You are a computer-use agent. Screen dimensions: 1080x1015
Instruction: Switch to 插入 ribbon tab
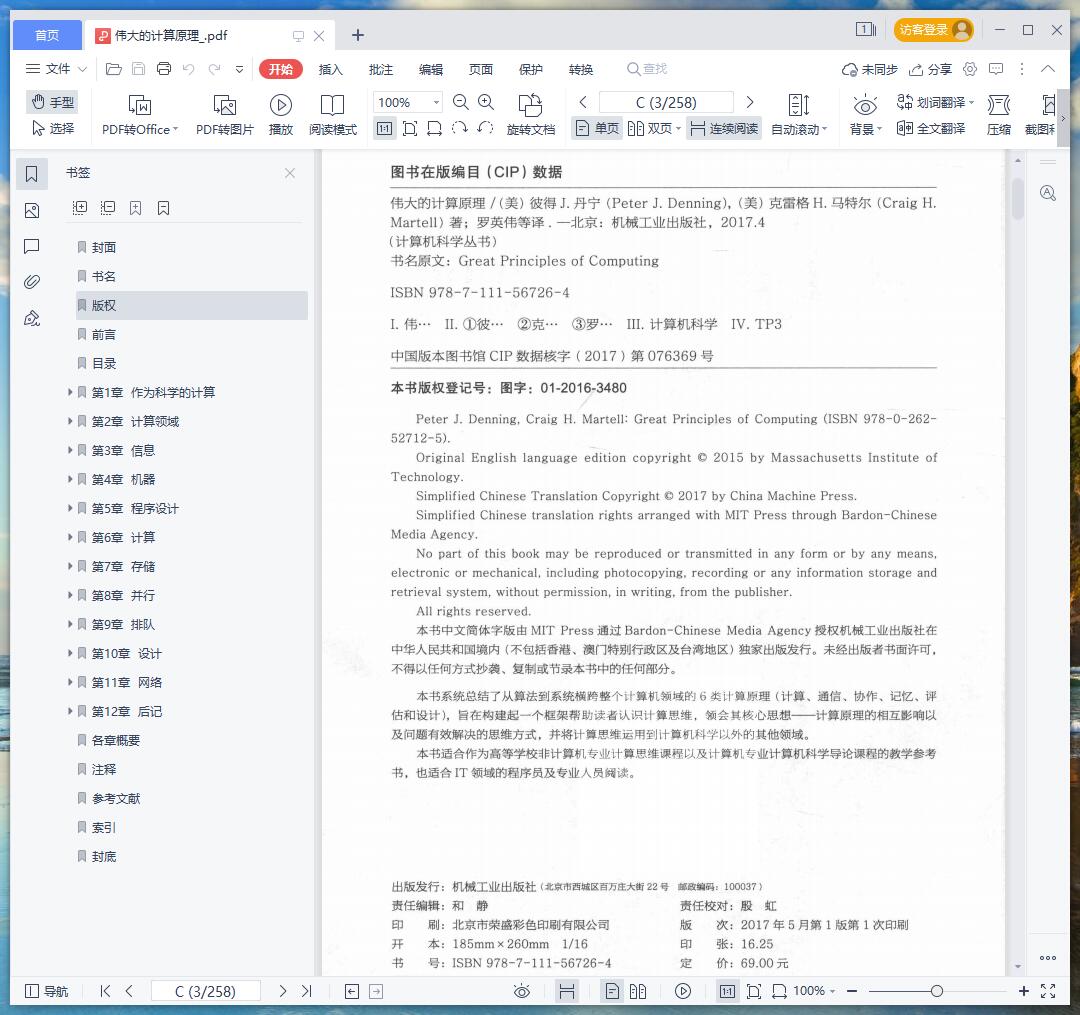[x=330, y=70]
